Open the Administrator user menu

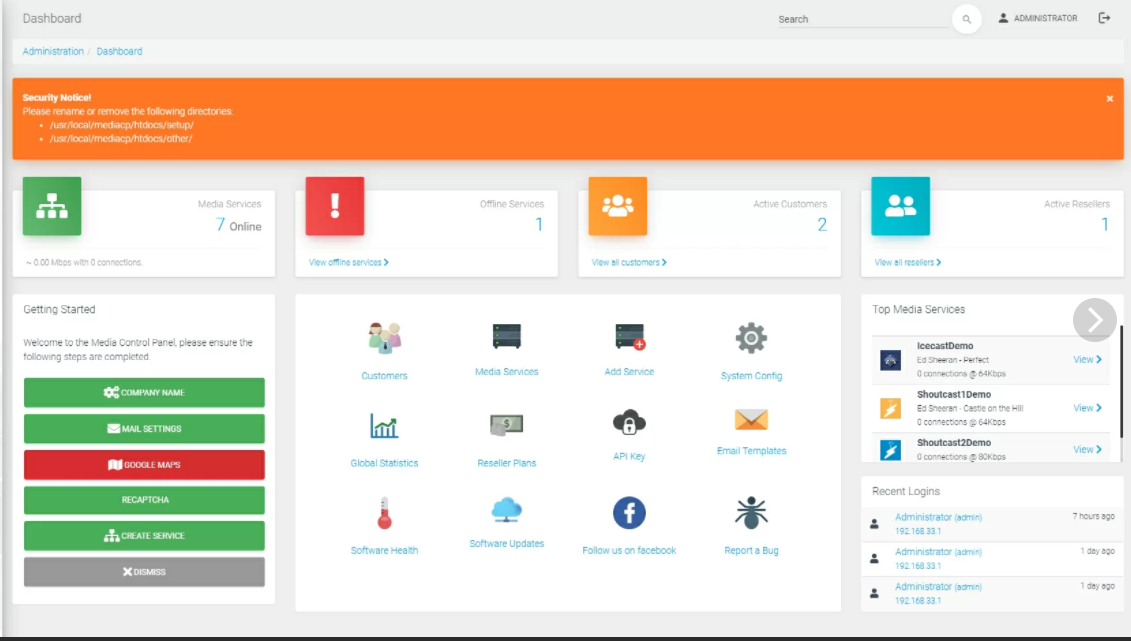click(x=1038, y=18)
